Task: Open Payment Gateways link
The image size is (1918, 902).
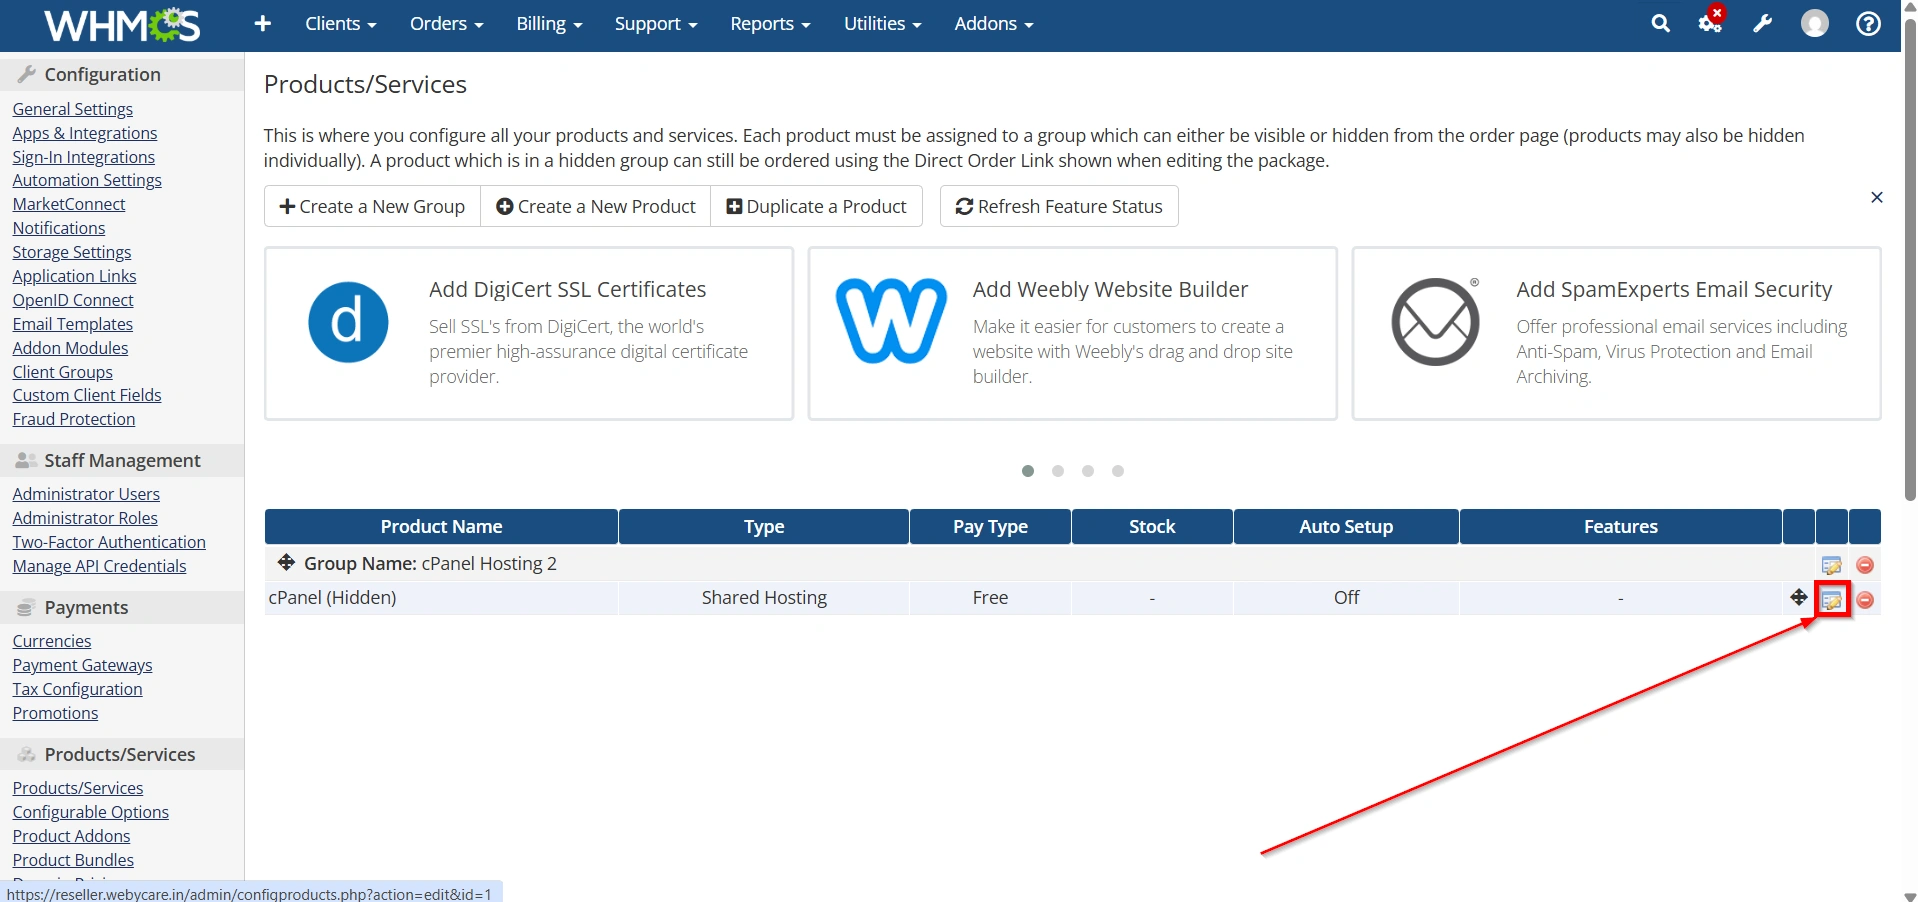Action: click(x=83, y=665)
